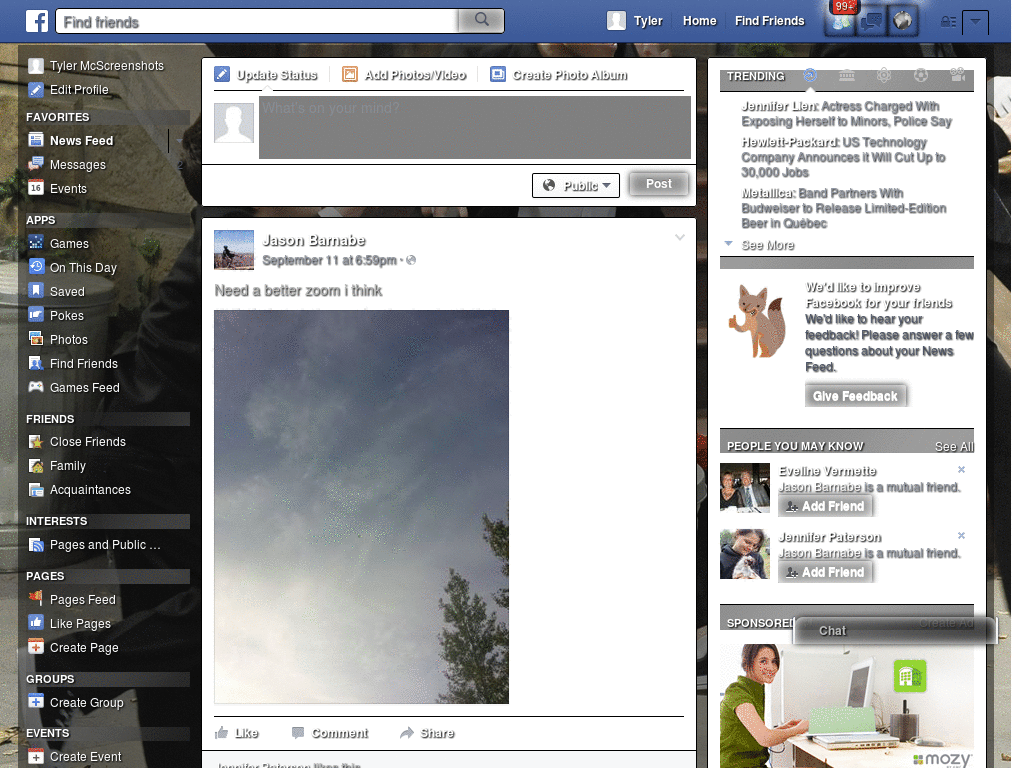Select Update Status tab
Image resolution: width=1024 pixels, height=768 pixels.
[x=266, y=75]
